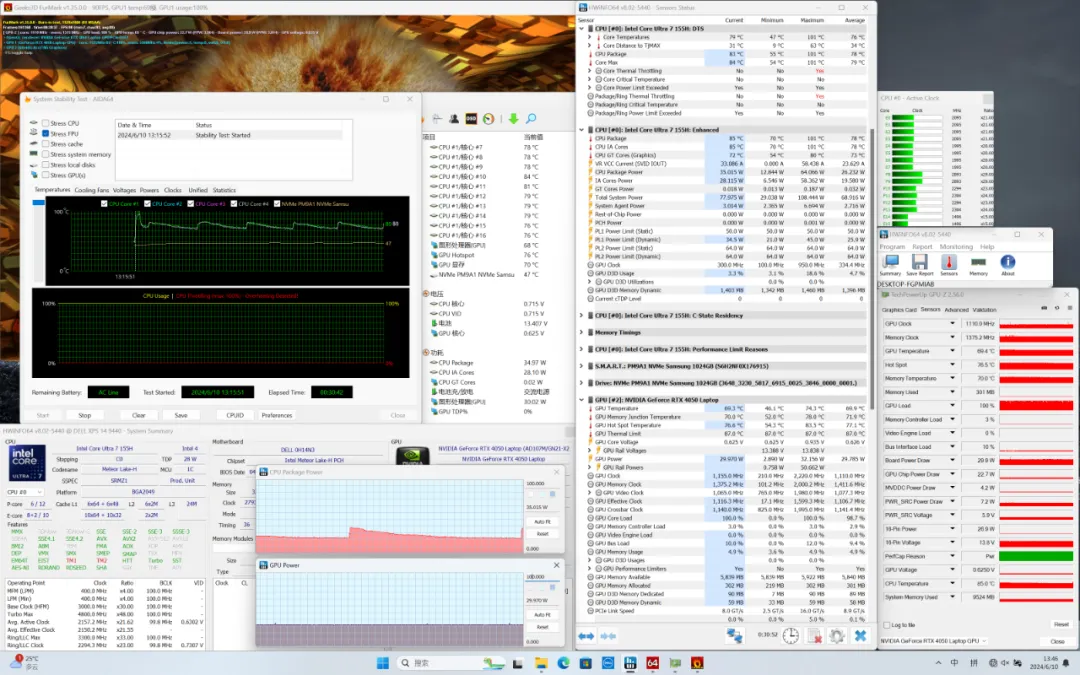The image size is (1080, 675).
Task: Click the magnifier search icon in AIDA64 toolbar
Action: coord(531,118)
